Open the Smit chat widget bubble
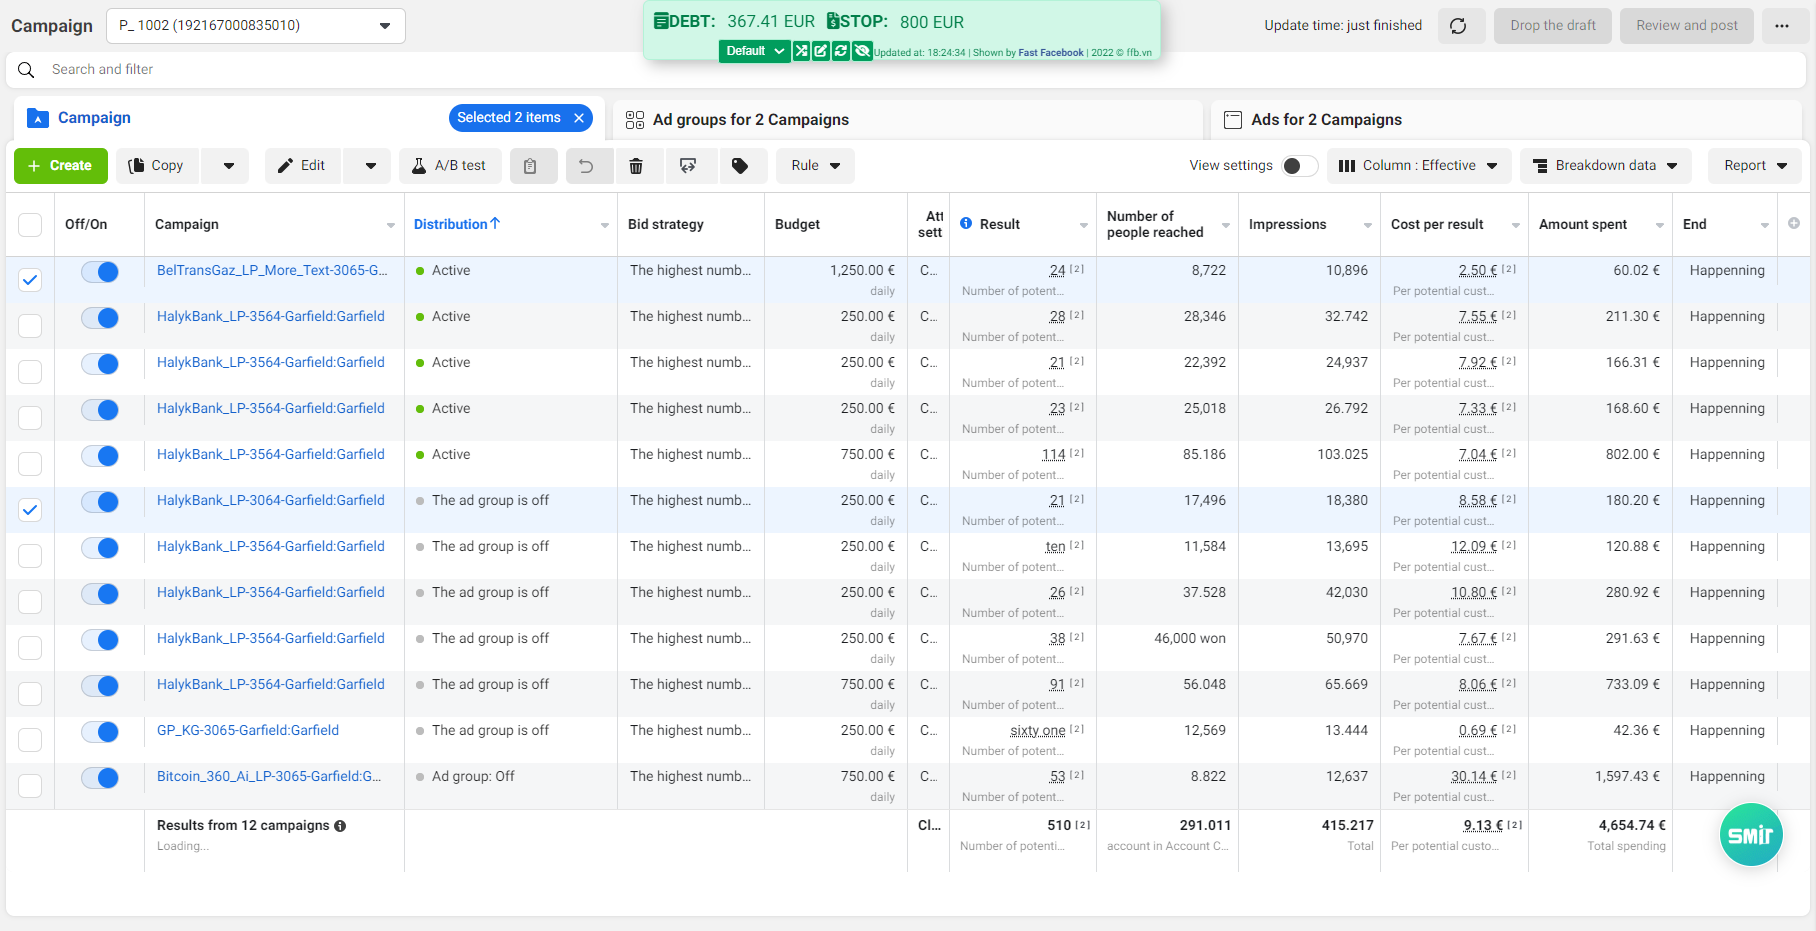This screenshot has width=1816, height=931. (1751, 835)
